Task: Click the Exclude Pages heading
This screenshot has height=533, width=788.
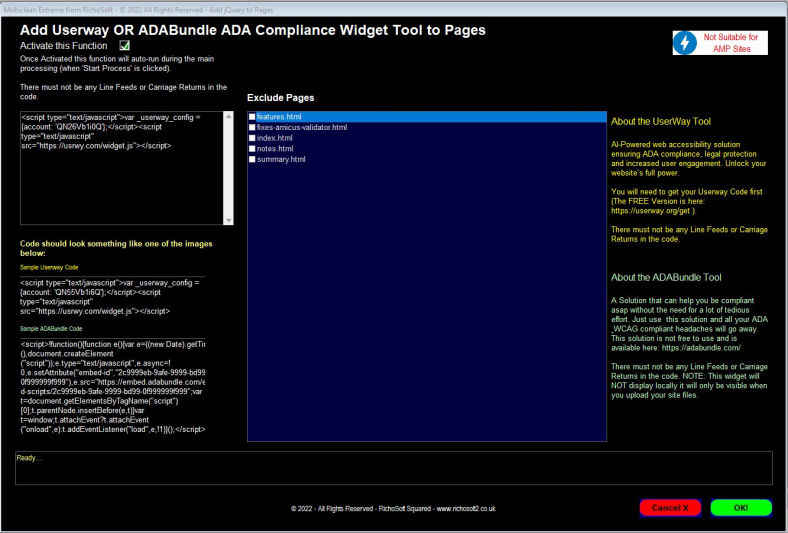Action: pyautogui.click(x=280, y=98)
